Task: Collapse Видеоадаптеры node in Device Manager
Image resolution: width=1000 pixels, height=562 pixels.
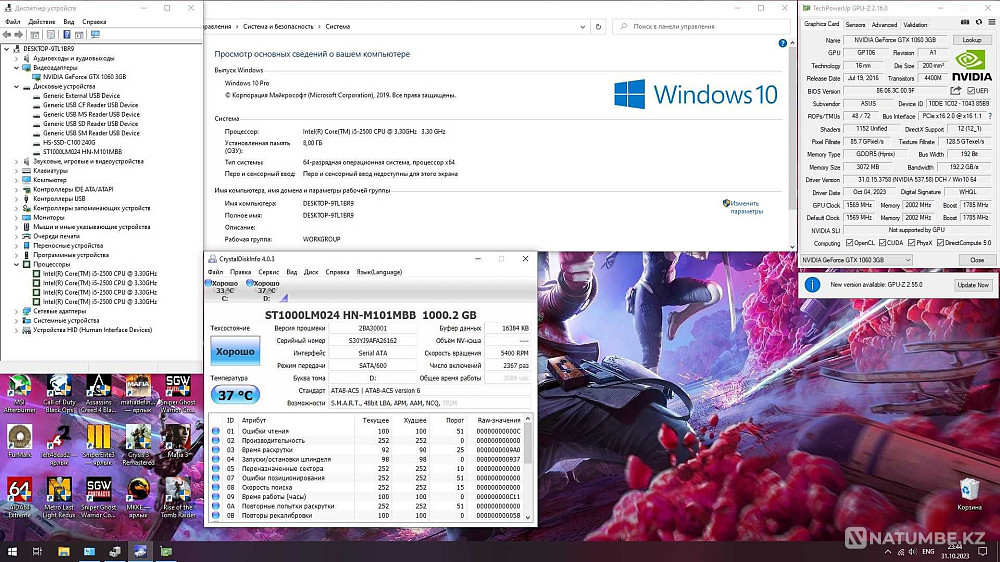Action: pos(17,68)
